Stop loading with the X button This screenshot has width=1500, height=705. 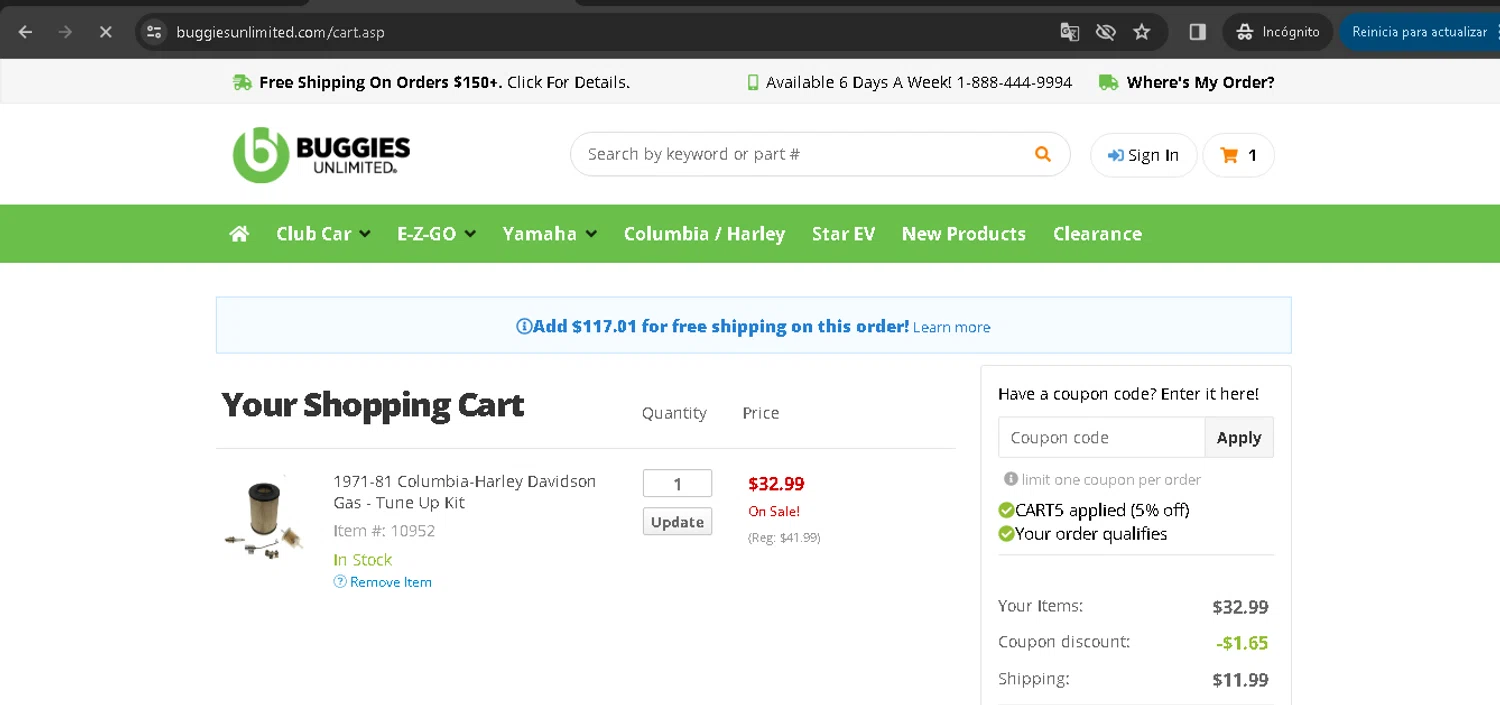[105, 32]
